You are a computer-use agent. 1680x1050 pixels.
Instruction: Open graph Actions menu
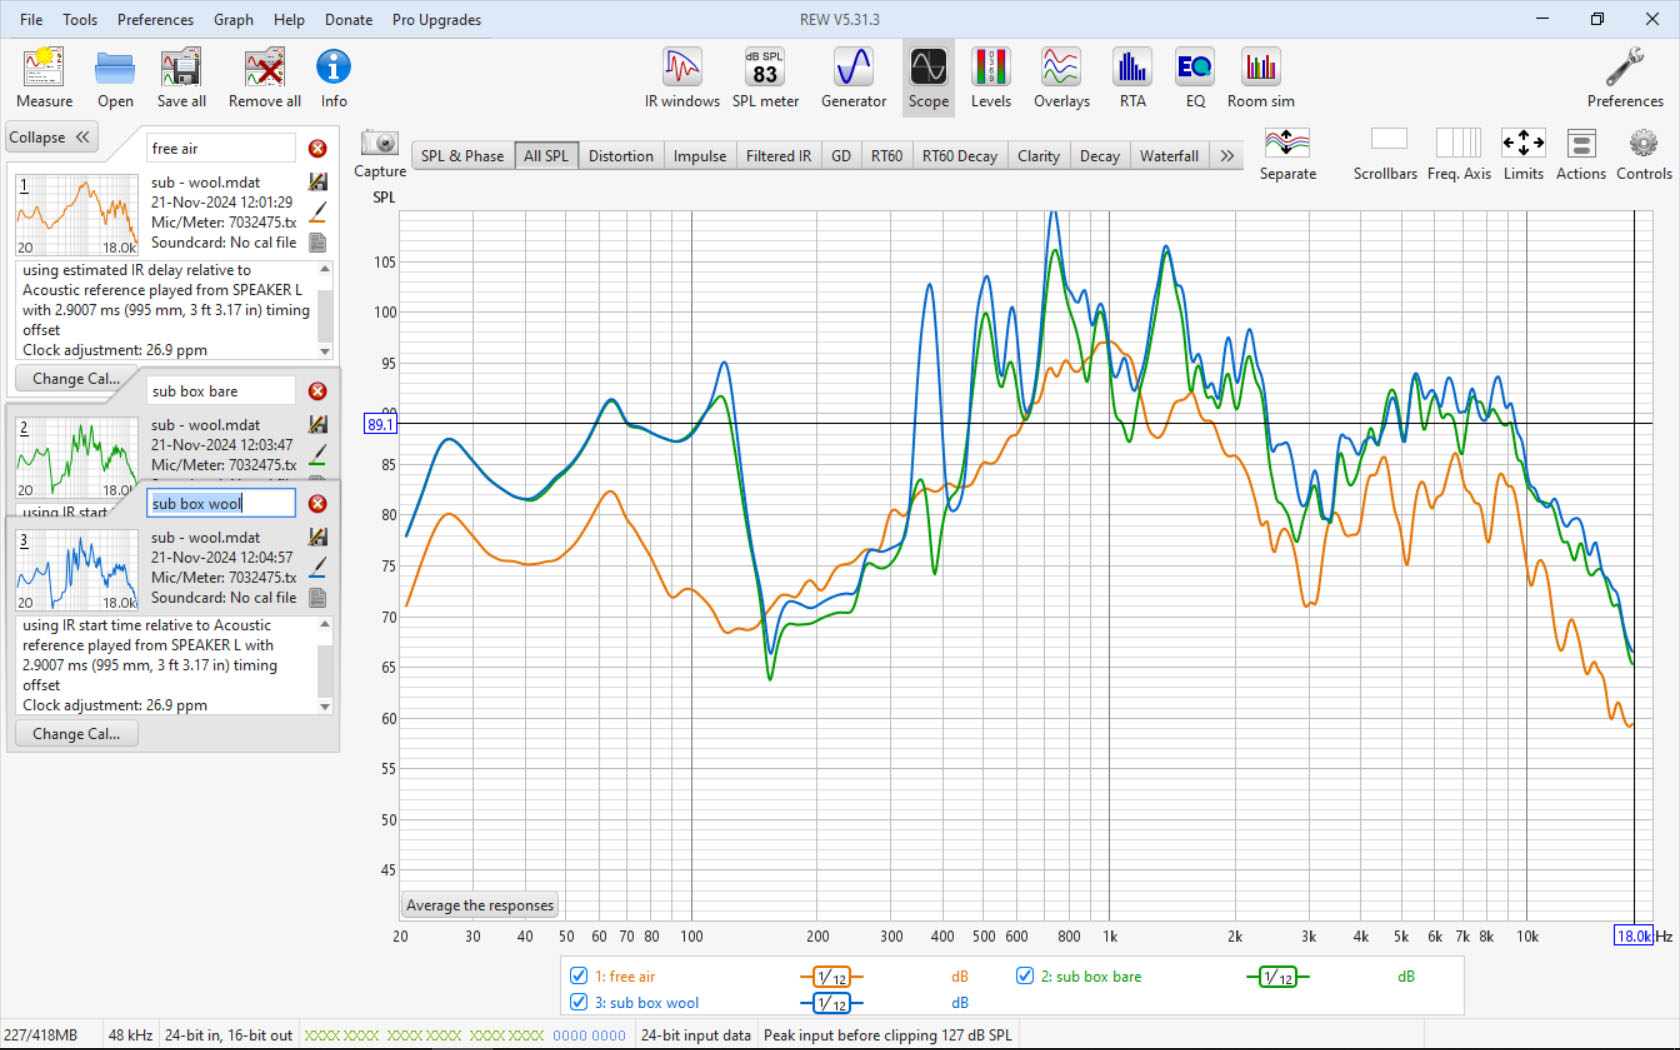1580,155
